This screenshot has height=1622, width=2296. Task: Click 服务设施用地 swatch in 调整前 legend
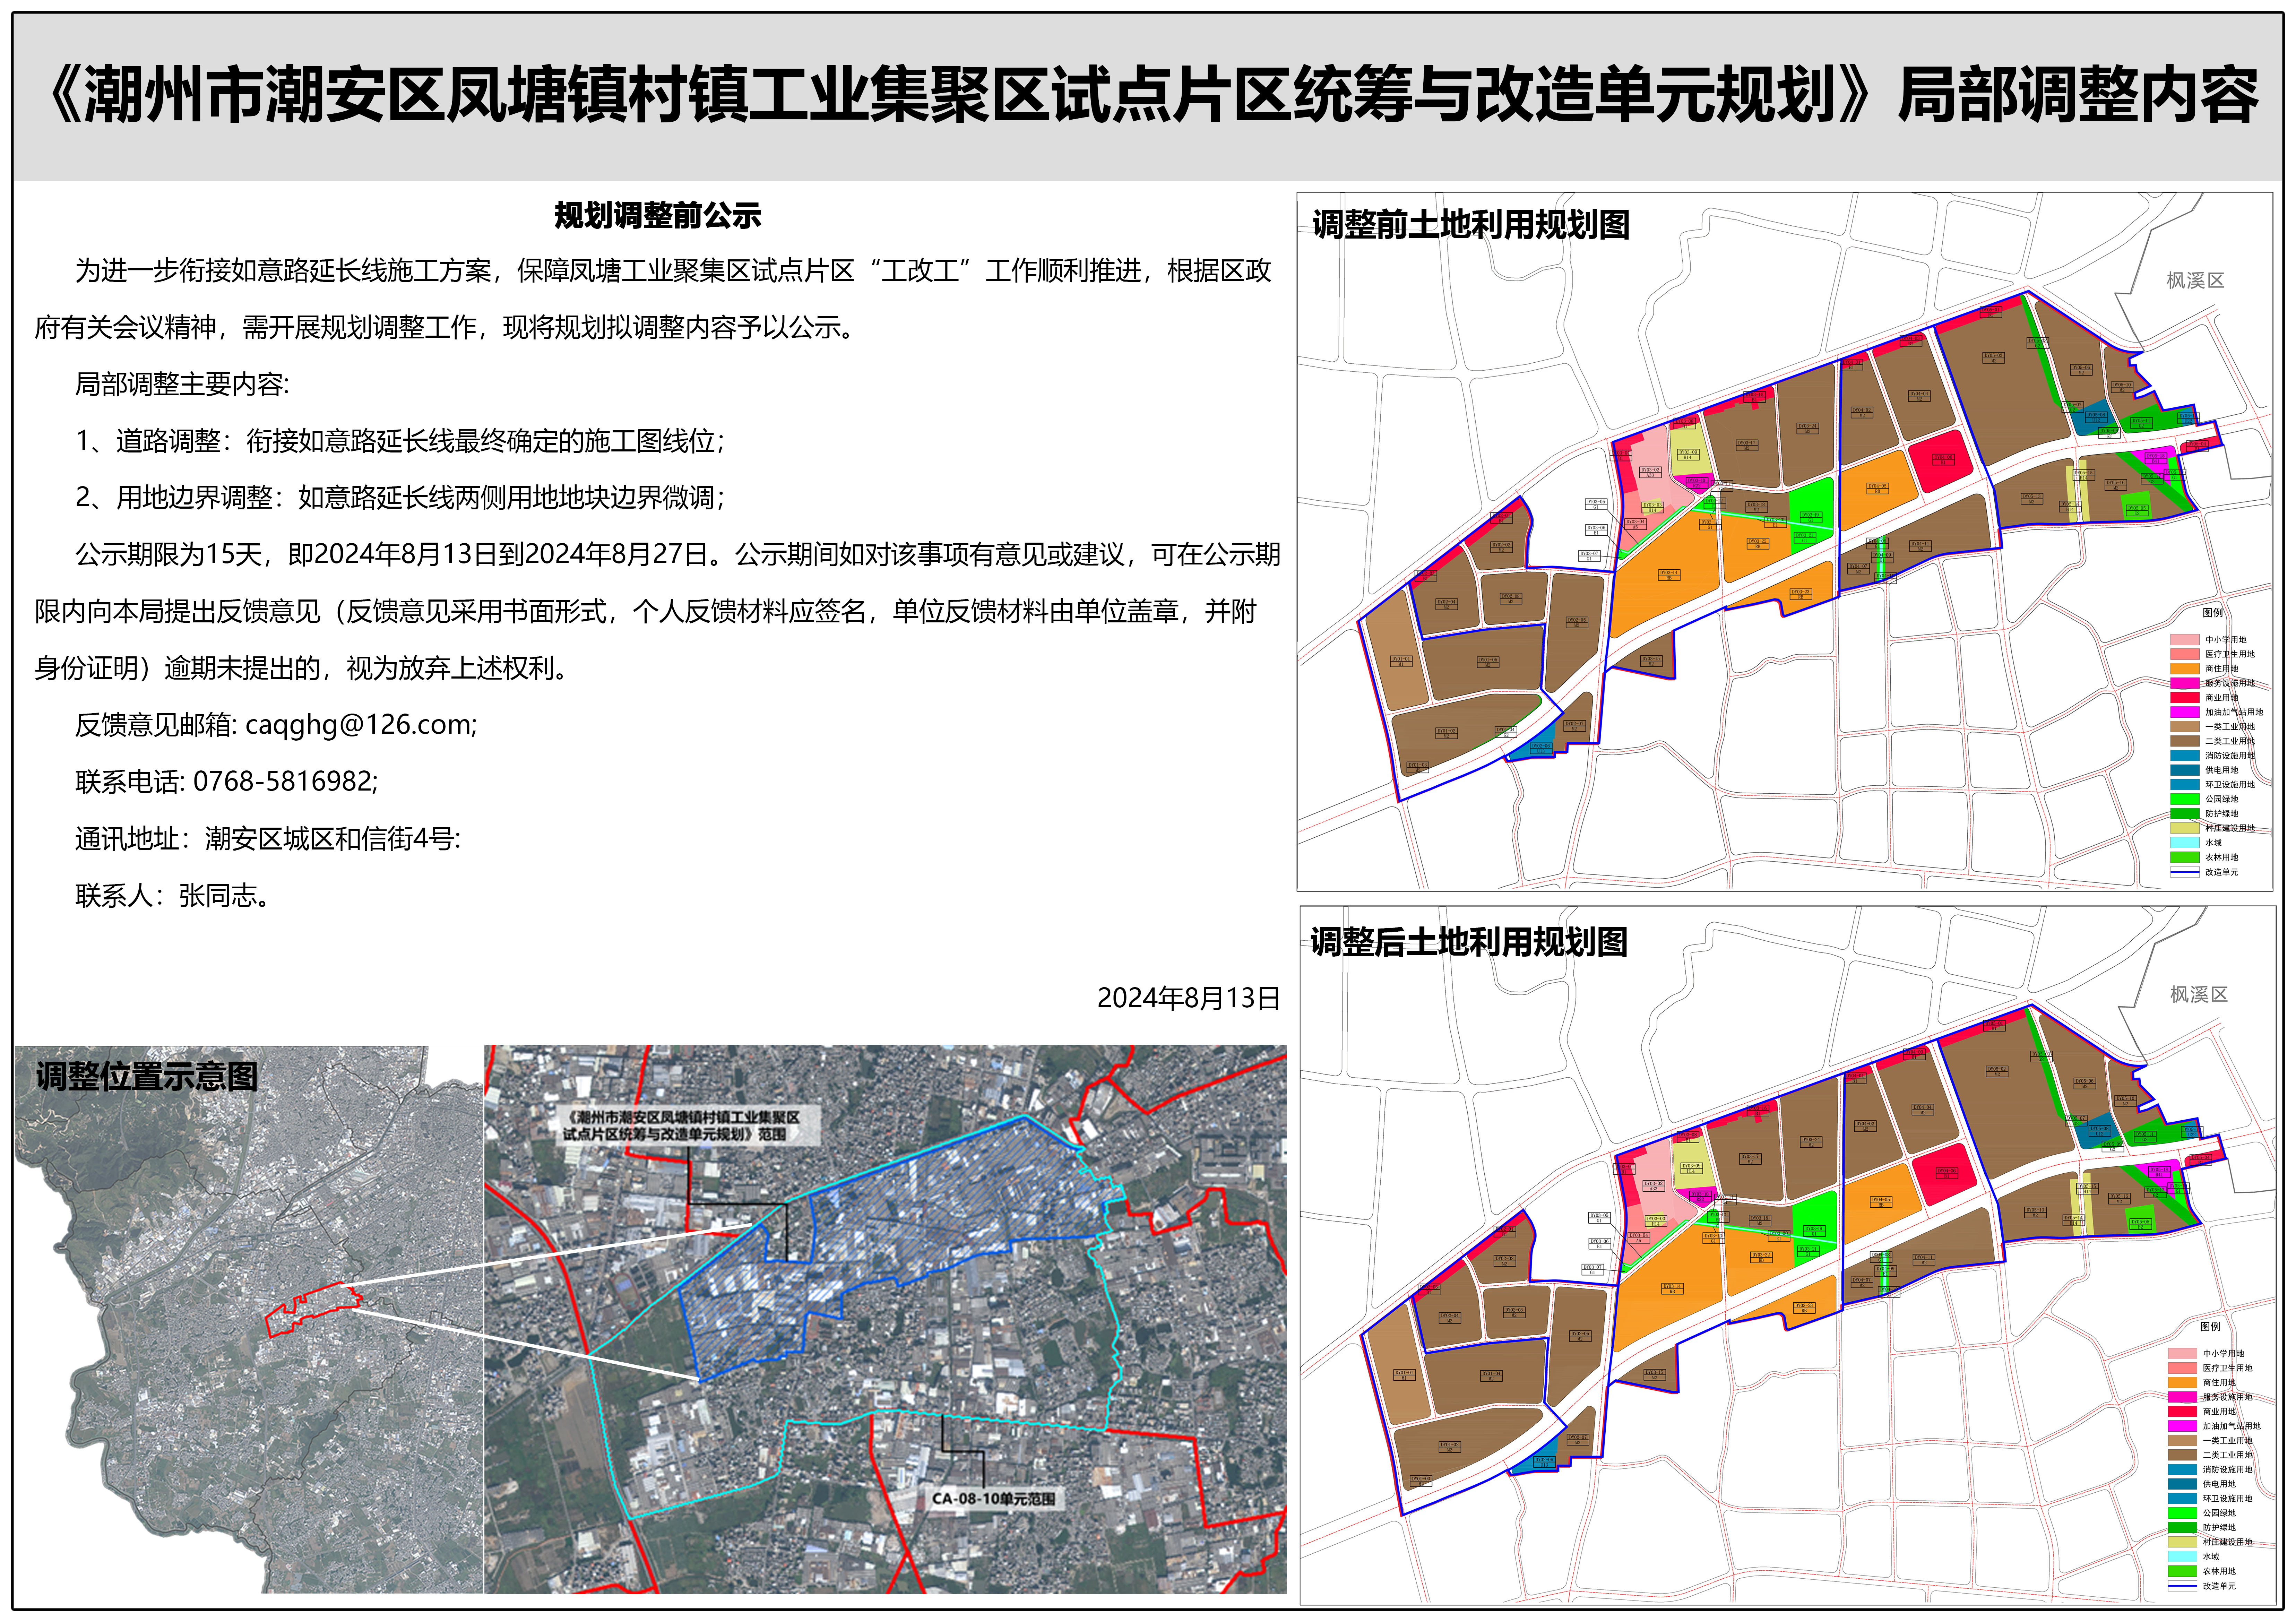(x=2185, y=683)
